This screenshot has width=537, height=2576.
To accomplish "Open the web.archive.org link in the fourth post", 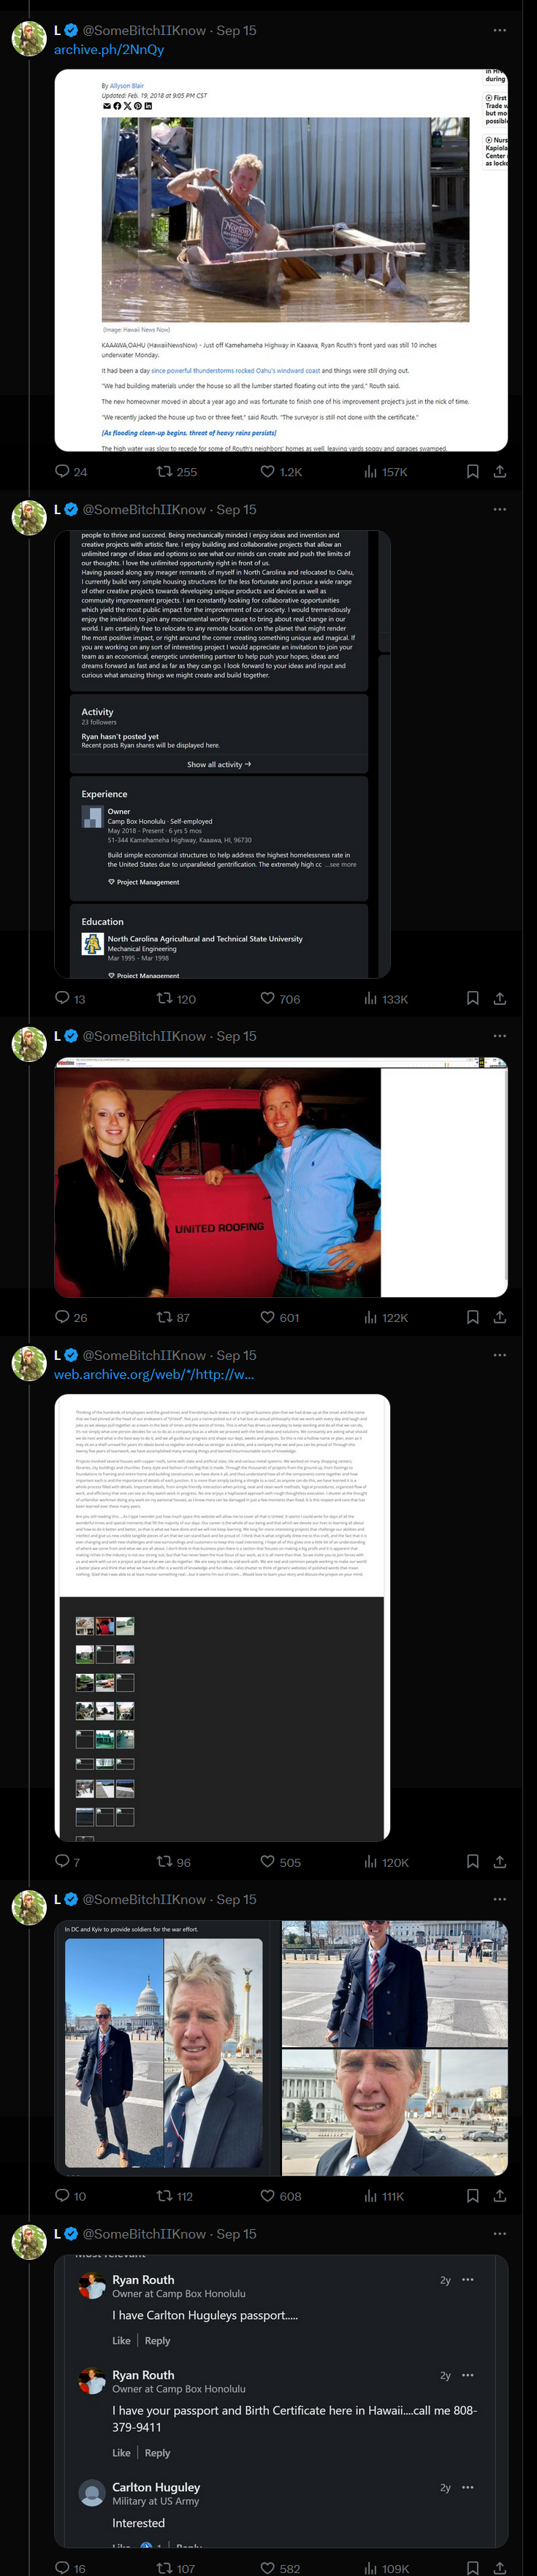I will [x=154, y=1374].
